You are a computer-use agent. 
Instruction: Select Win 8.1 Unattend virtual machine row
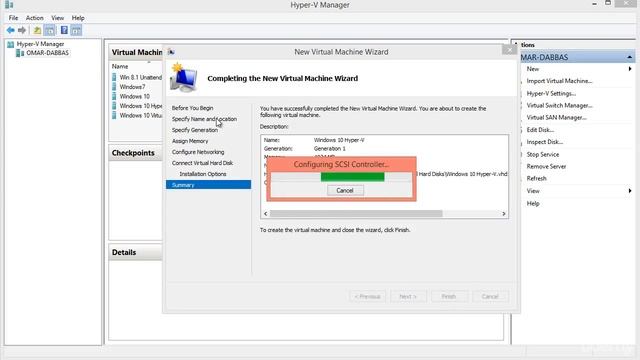tap(136, 77)
